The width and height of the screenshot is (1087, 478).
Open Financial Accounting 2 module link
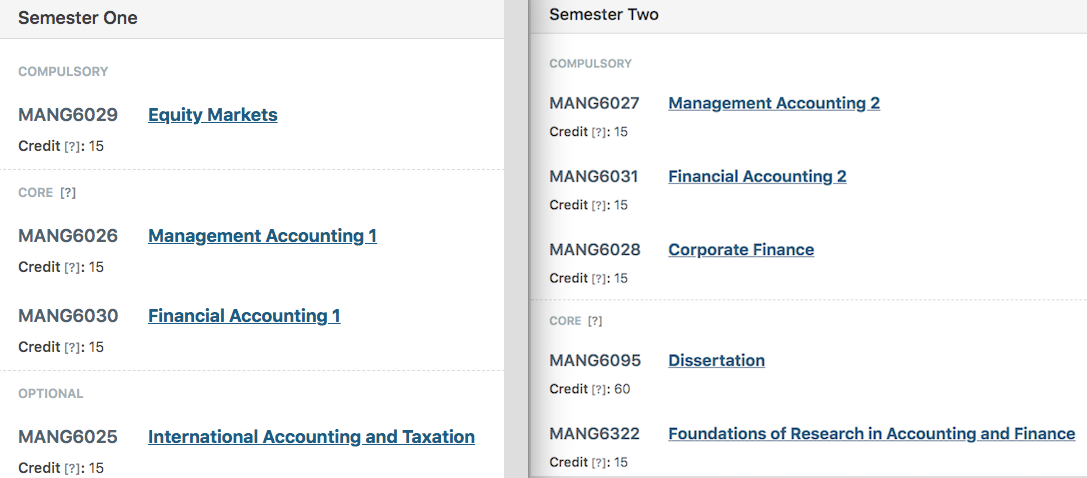(757, 177)
